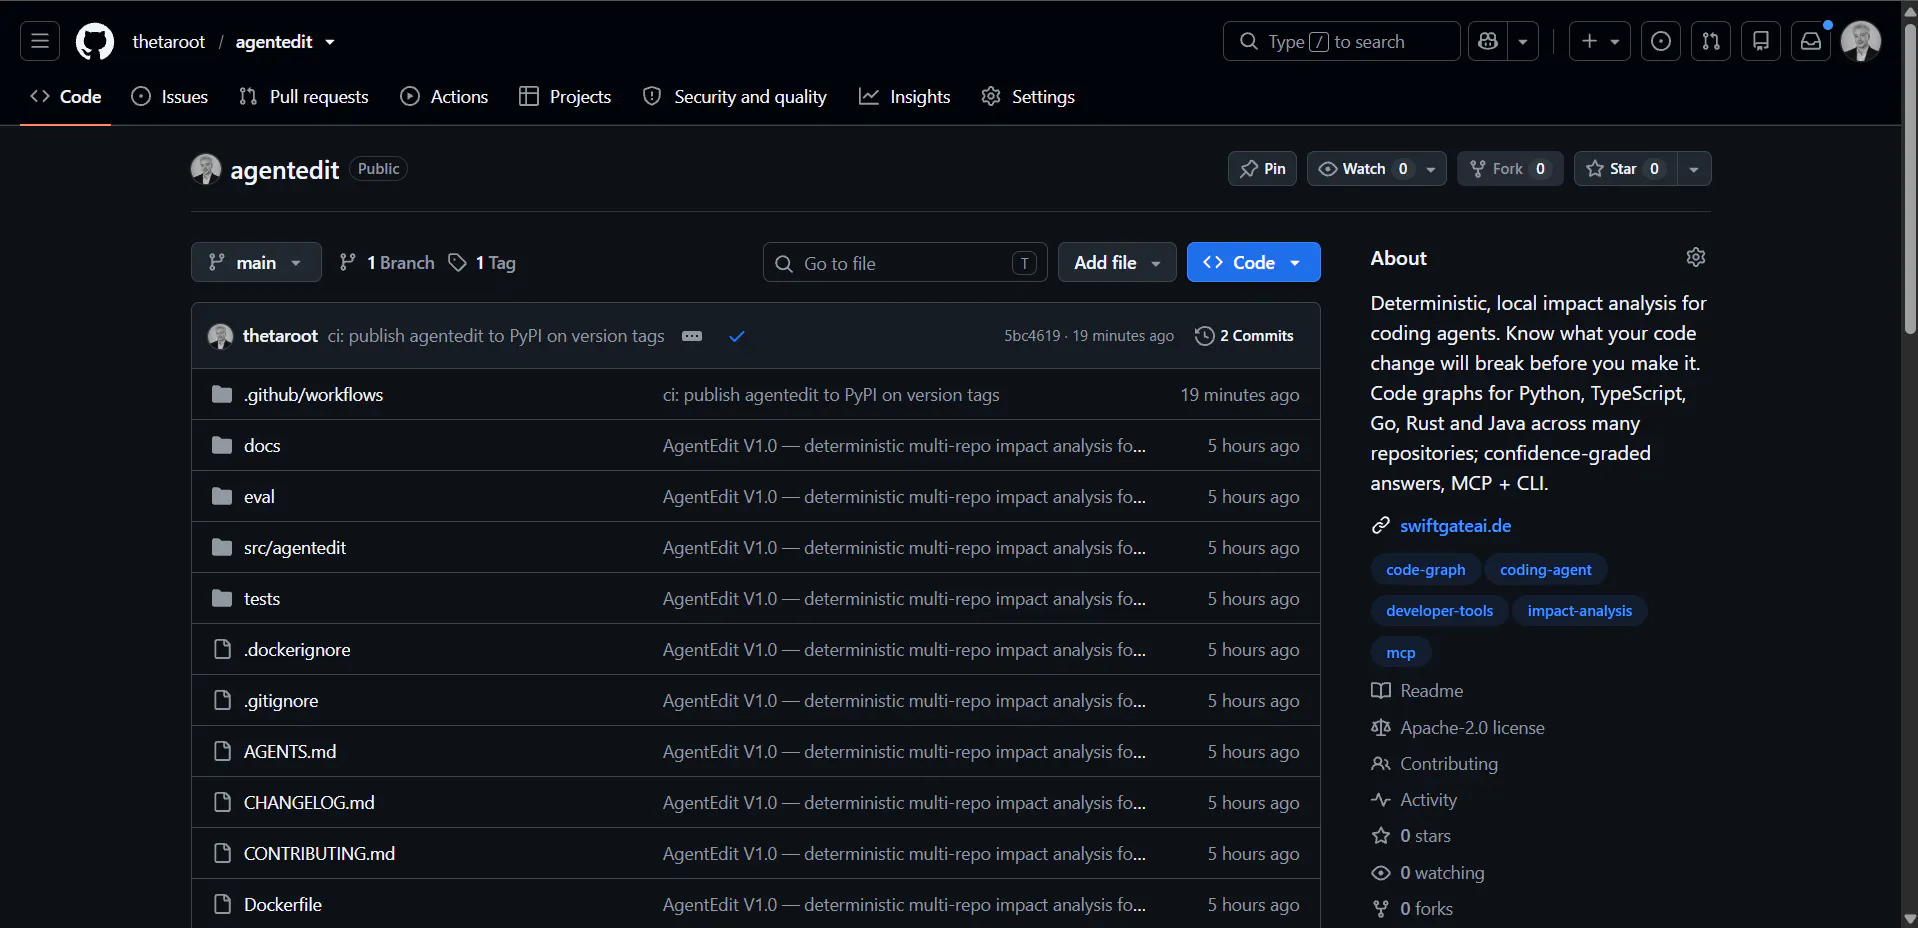Open commit hash 5bc4619
Screen dimensions: 1918x928
1032,336
